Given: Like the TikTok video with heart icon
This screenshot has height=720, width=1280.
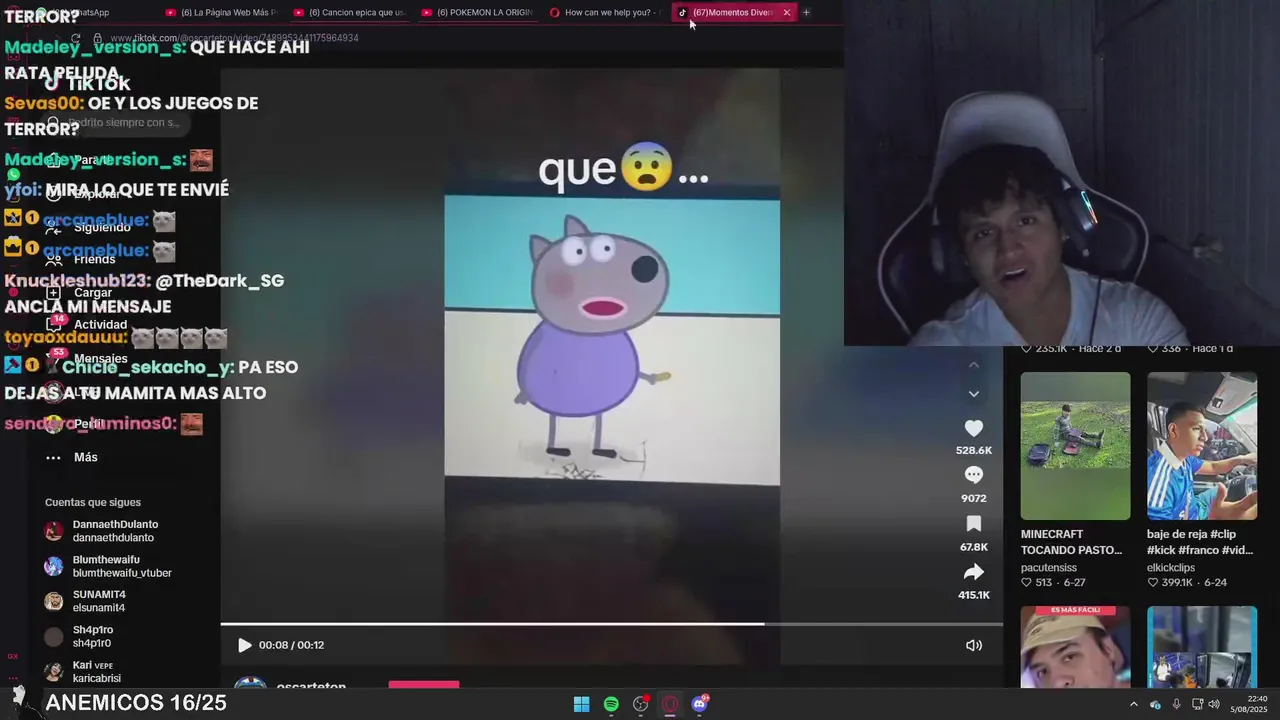Looking at the screenshot, I should [x=973, y=428].
